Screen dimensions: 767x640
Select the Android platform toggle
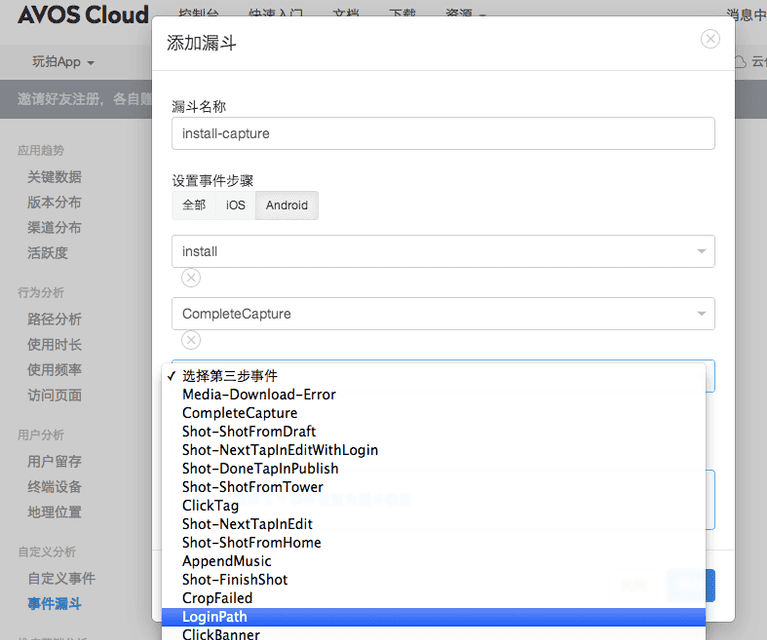coord(287,205)
